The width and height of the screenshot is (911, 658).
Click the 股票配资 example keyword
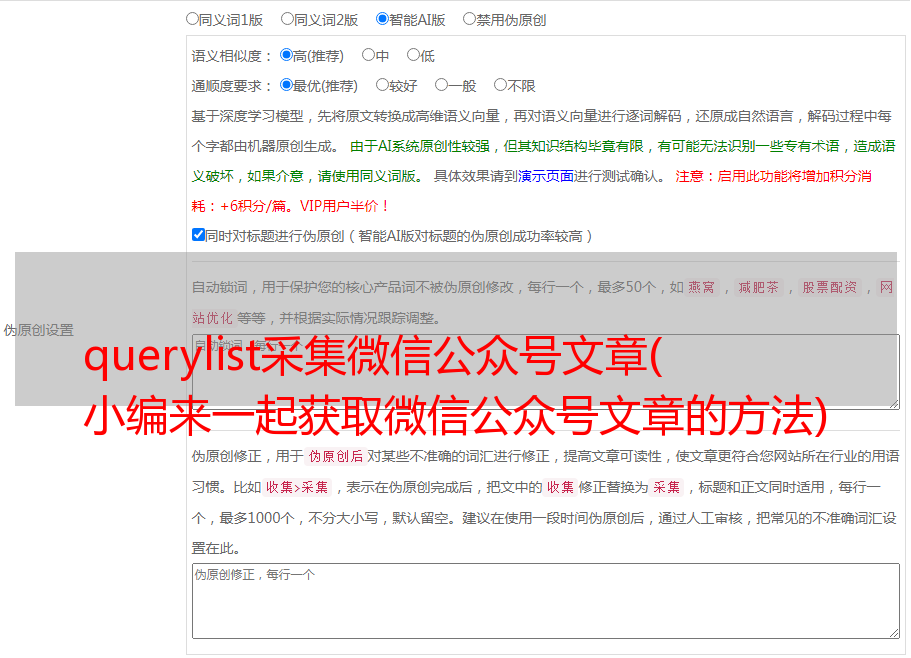[830, 287]
